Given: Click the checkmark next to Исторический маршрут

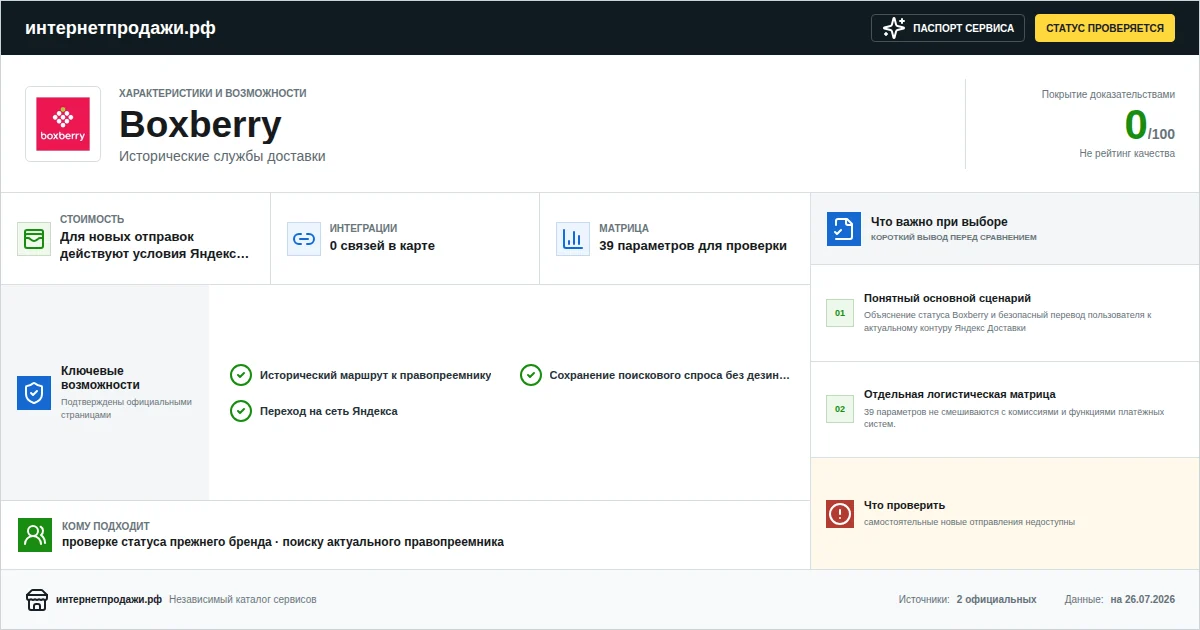Looking at the screenshot, I should (x=241, y=375).
